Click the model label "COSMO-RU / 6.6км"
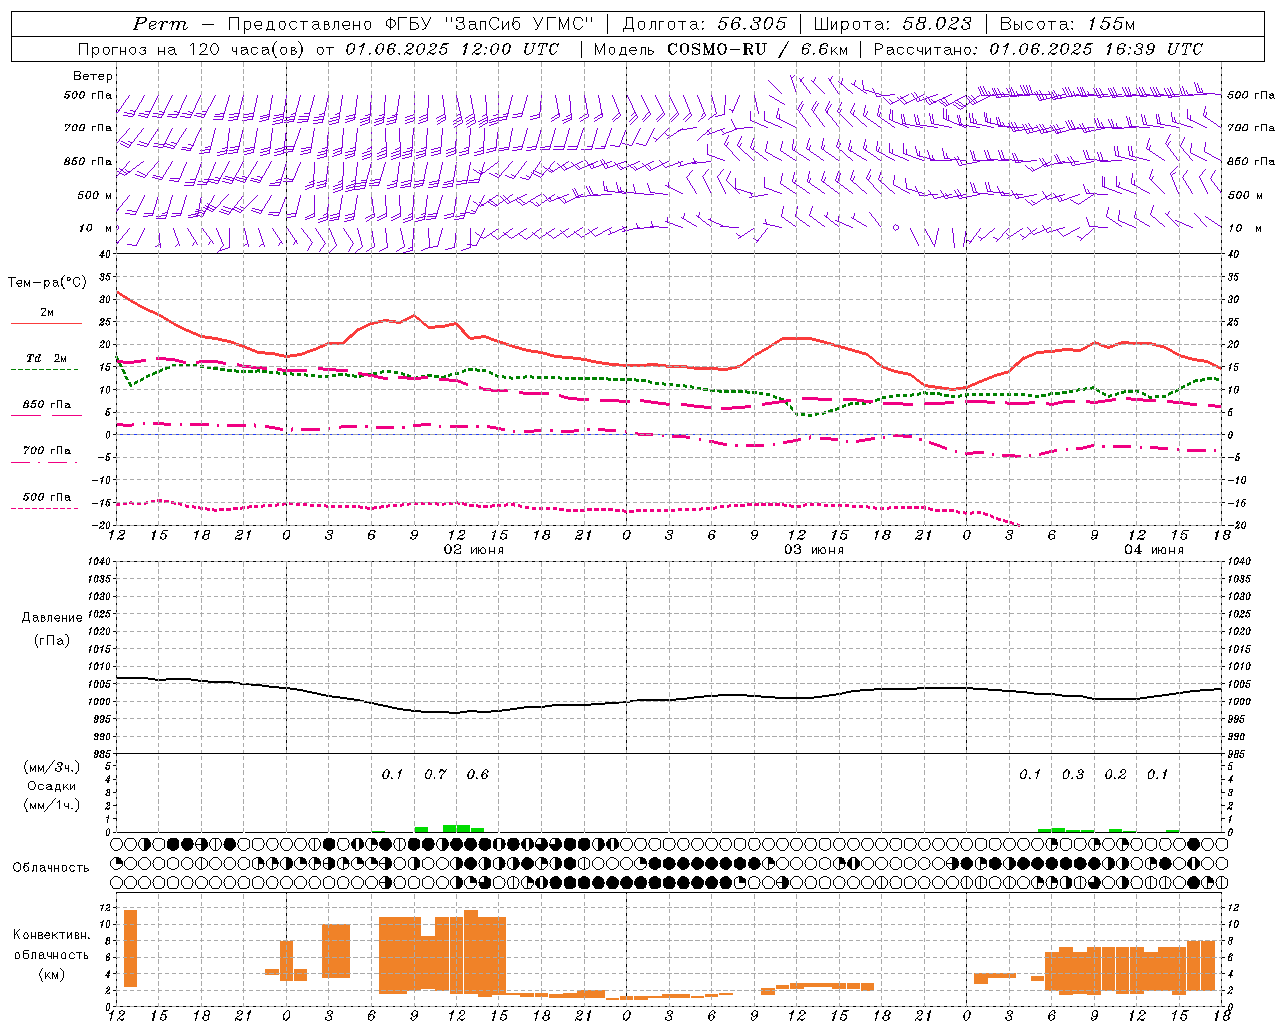This screenshot has width=1280, height=1024. [758, 49]
